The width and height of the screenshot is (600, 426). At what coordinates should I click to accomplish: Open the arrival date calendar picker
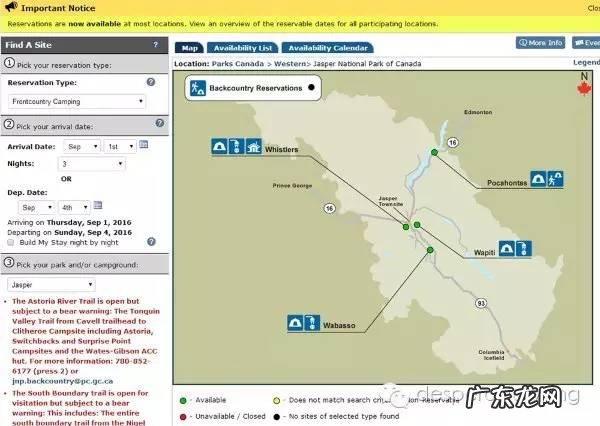pos(144,145)
